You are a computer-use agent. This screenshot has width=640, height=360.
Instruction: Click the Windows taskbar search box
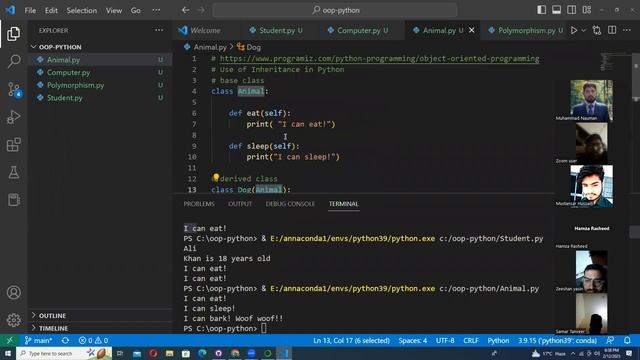coord(64,353)
